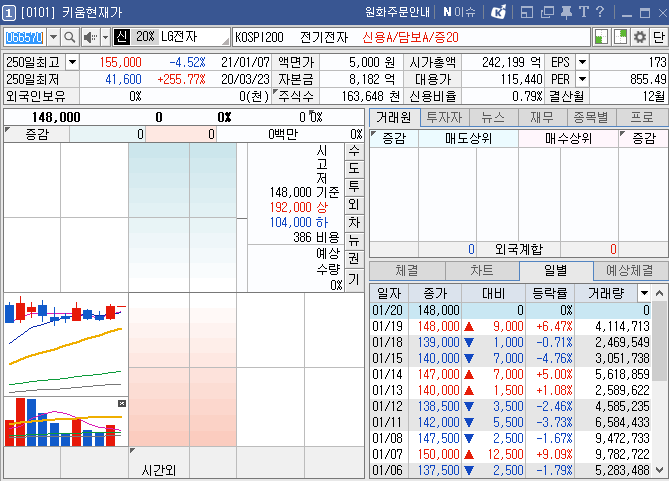Screen dimensions: 669x481
Task: Click the 외 side button
Action: click(354, 204)
